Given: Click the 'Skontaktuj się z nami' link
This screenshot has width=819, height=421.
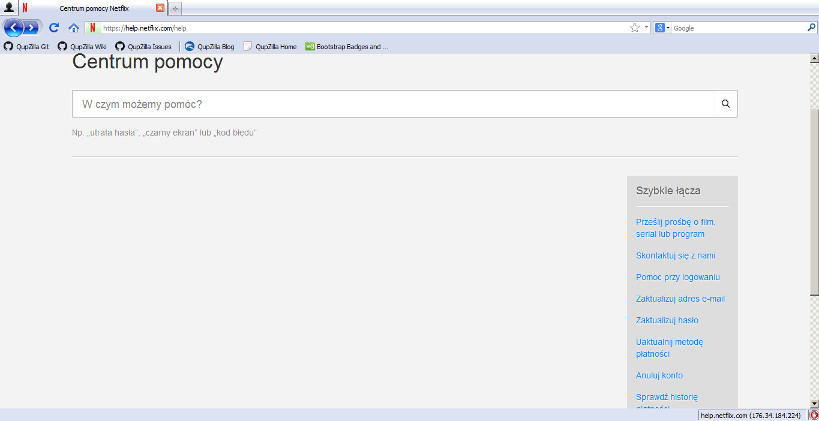Looking at the screenshot, I should [675, 255].
